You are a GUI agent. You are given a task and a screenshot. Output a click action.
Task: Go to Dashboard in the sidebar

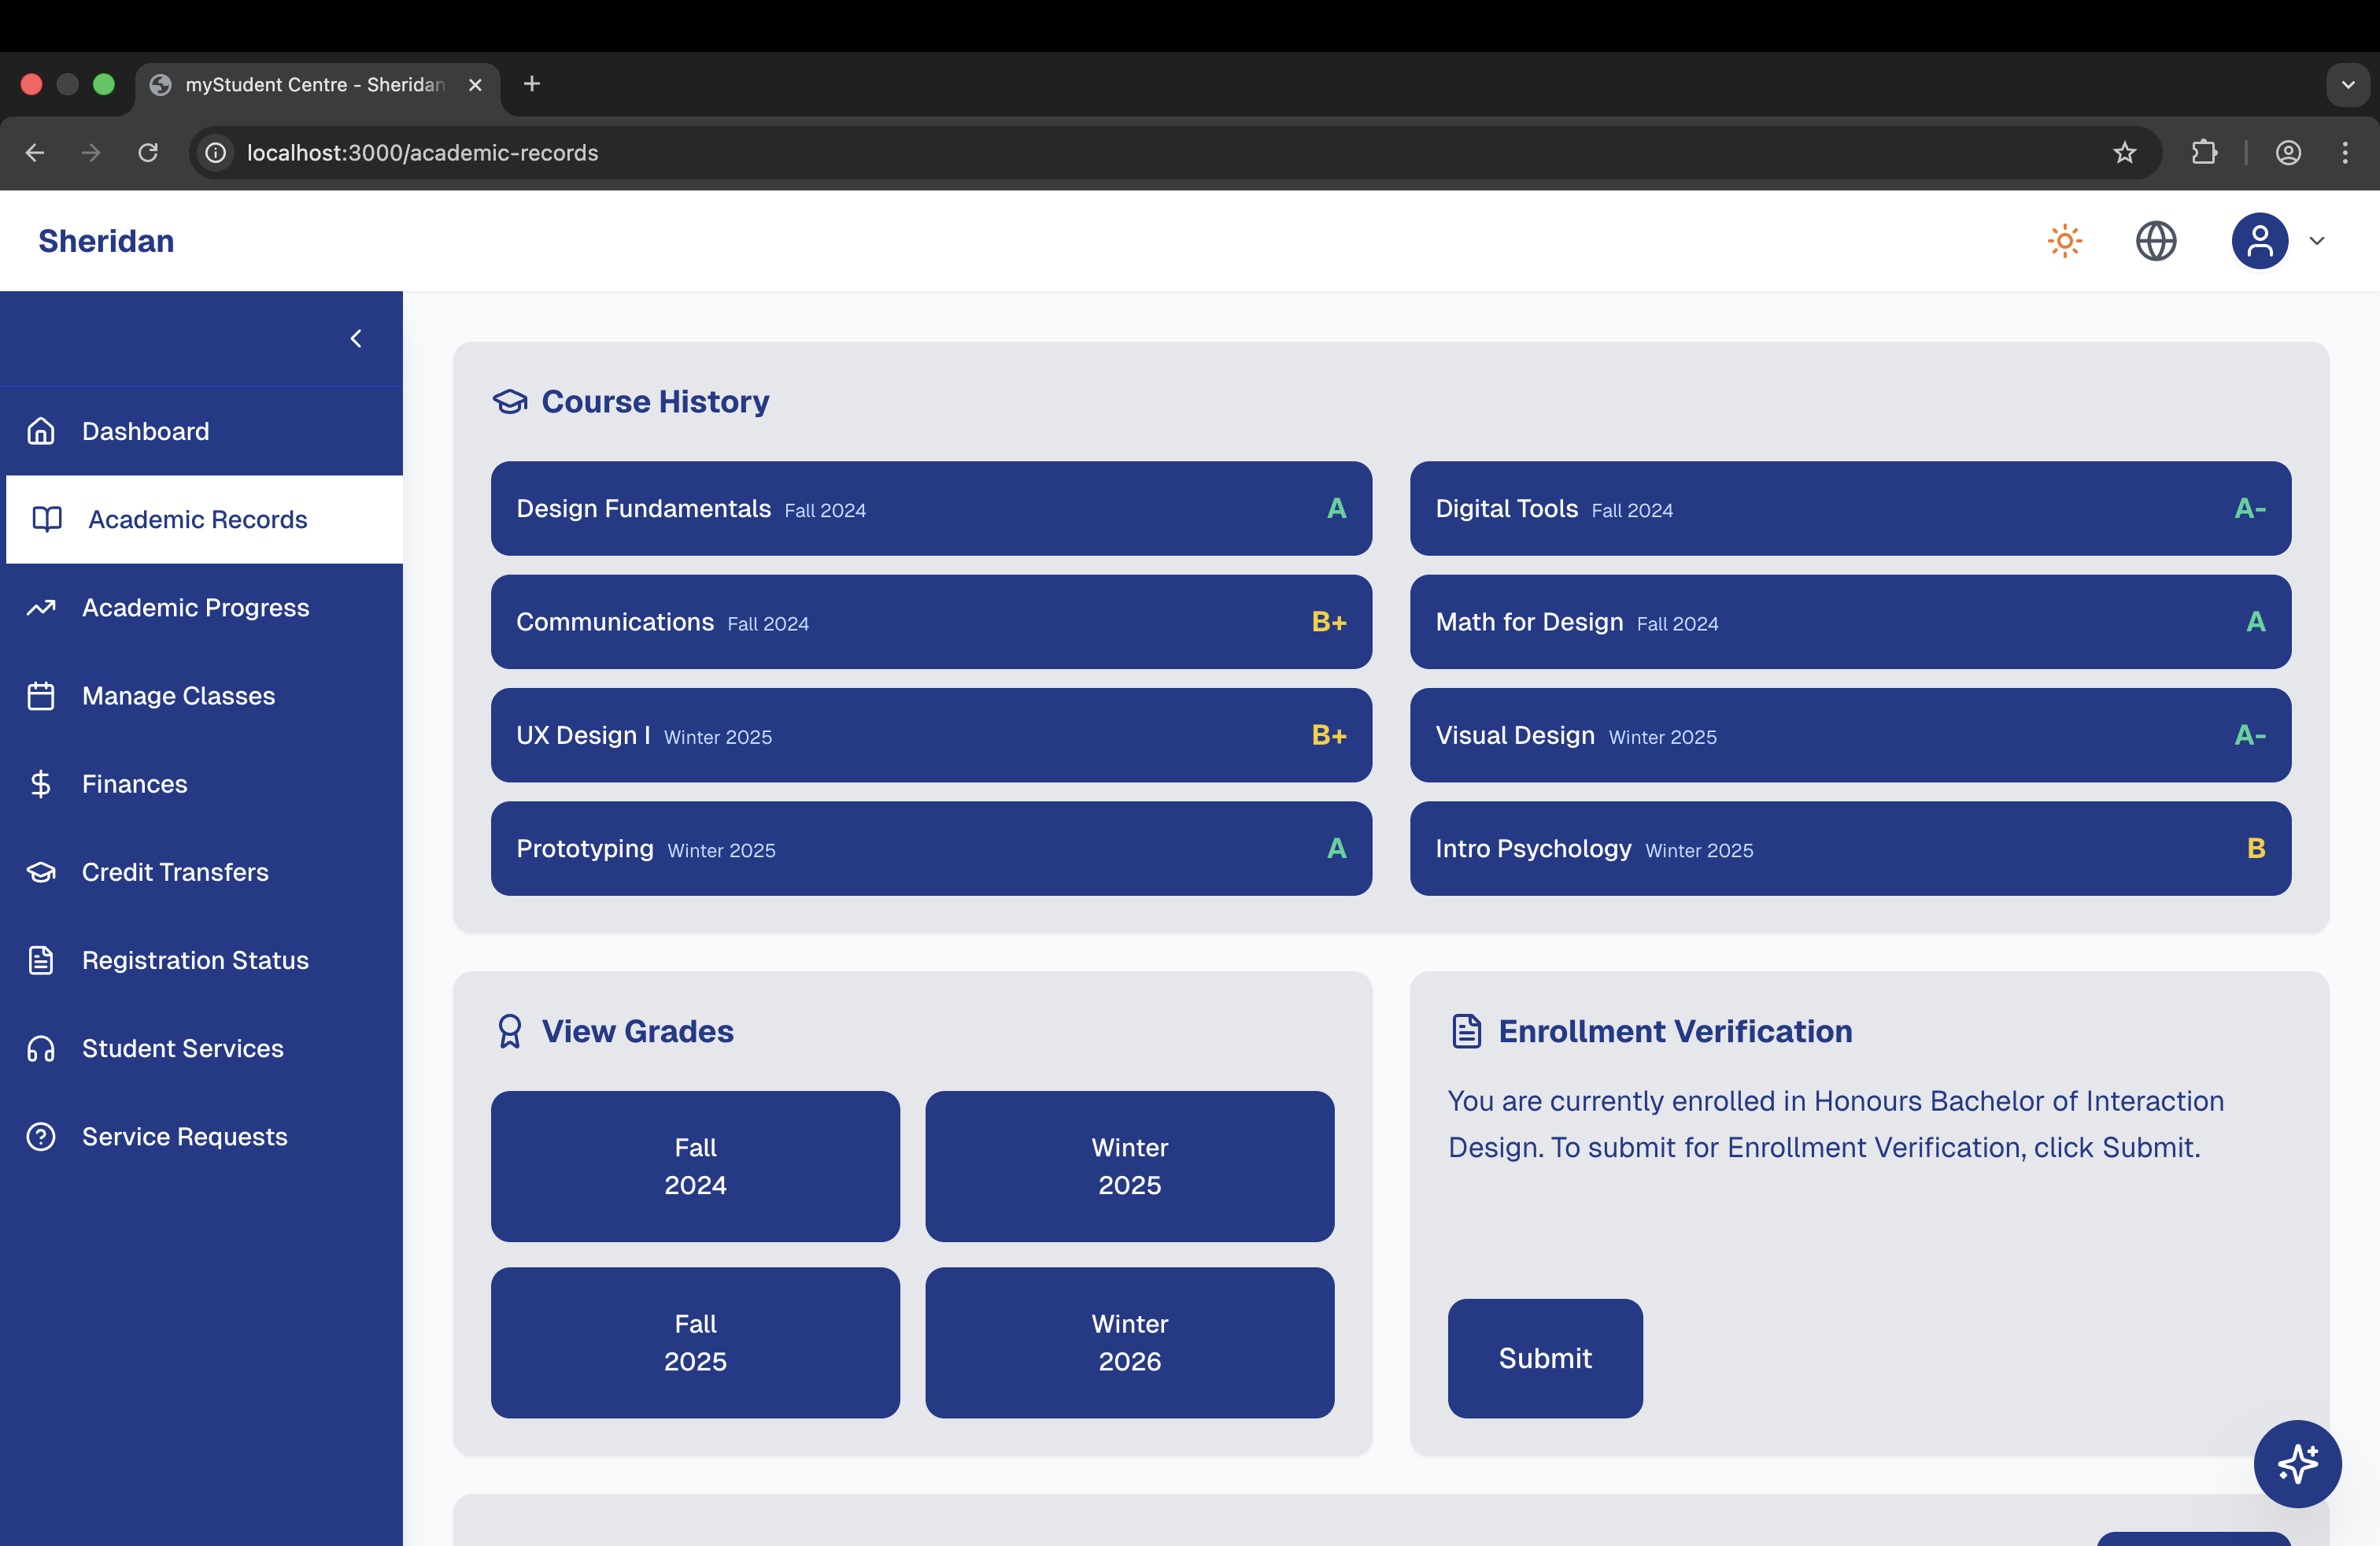click(x=145, y=431)
